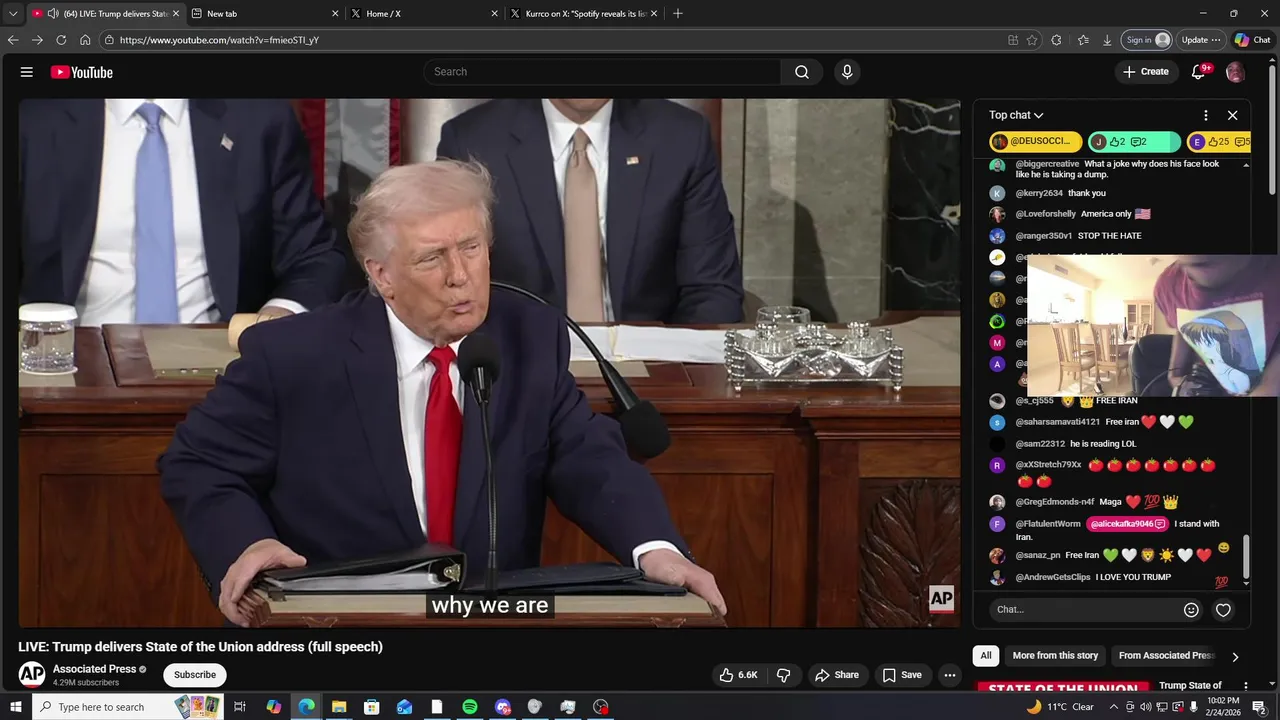Click browser Sign in button
The image size is (1280, 720).
click(1147, 40)
